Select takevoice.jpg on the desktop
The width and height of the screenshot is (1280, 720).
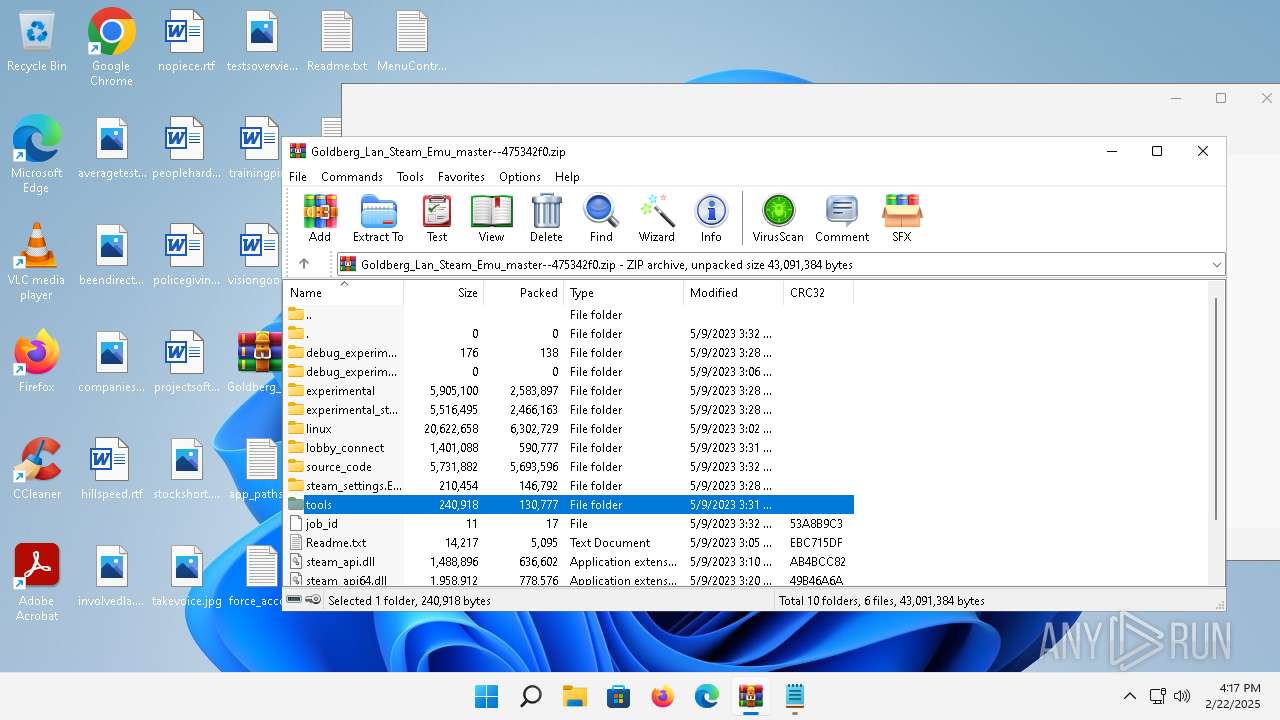pyautogui.click(x=186, y=577)
